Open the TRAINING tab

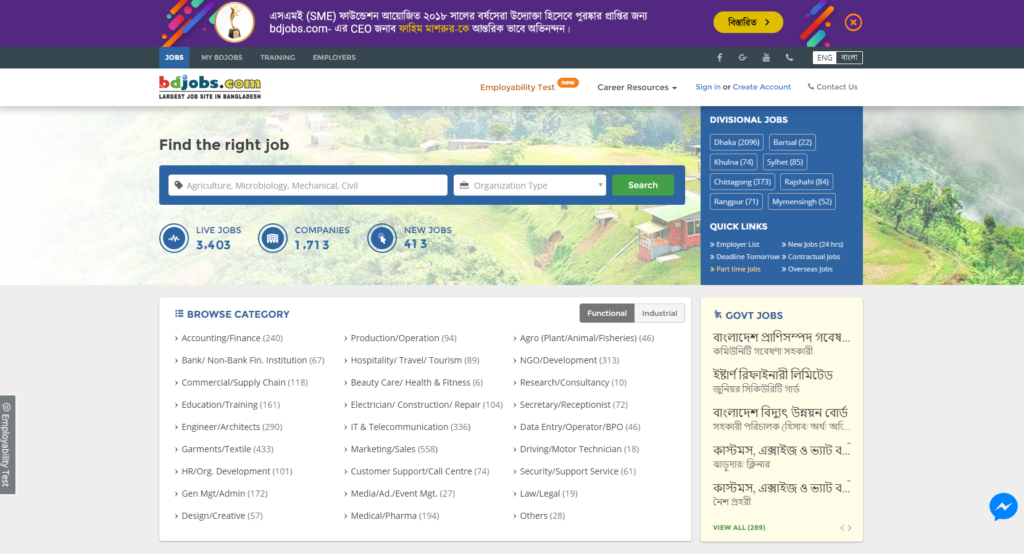tap(277, 58)
